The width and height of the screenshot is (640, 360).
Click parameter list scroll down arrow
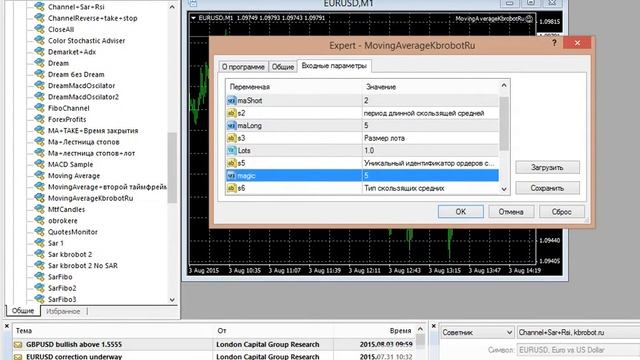click(504, 189)
